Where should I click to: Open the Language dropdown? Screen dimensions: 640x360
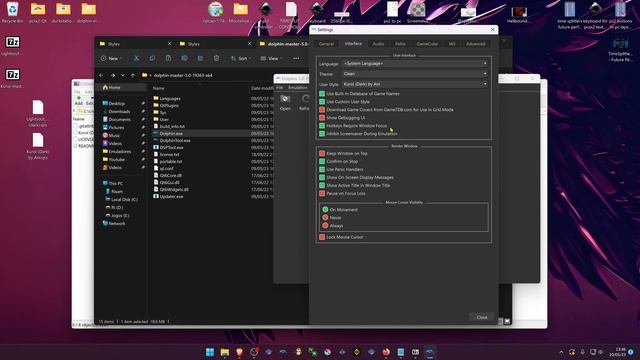click(415, 64)
